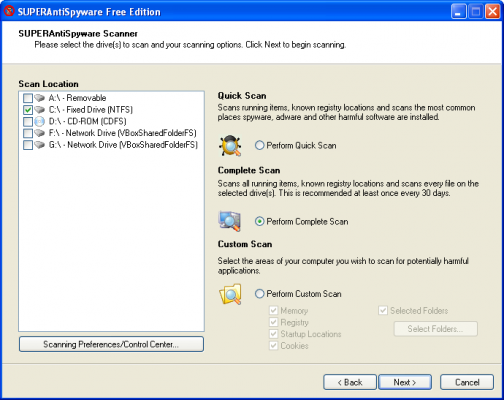Choose Perform Complete Scan option

tap(259, 221)
